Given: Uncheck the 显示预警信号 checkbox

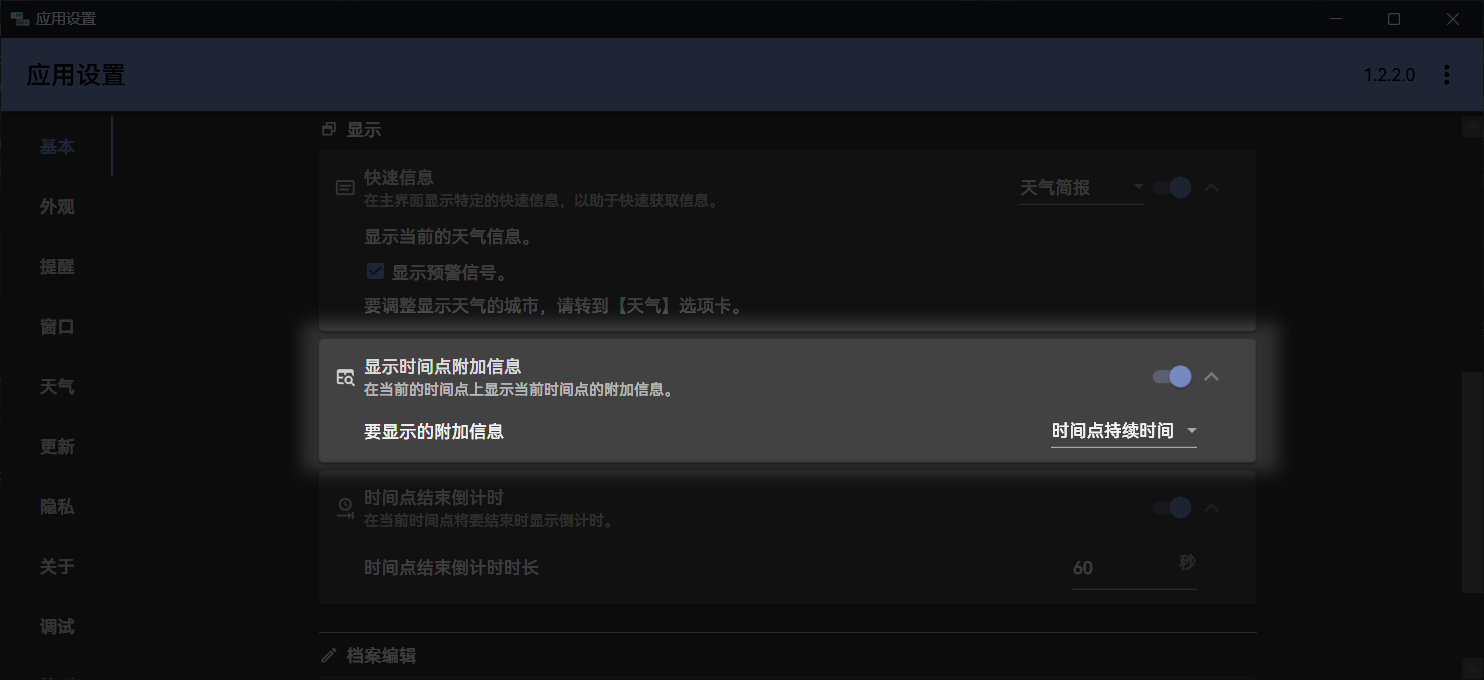Looking at the screenshot, I should click(x=376, y=272).
